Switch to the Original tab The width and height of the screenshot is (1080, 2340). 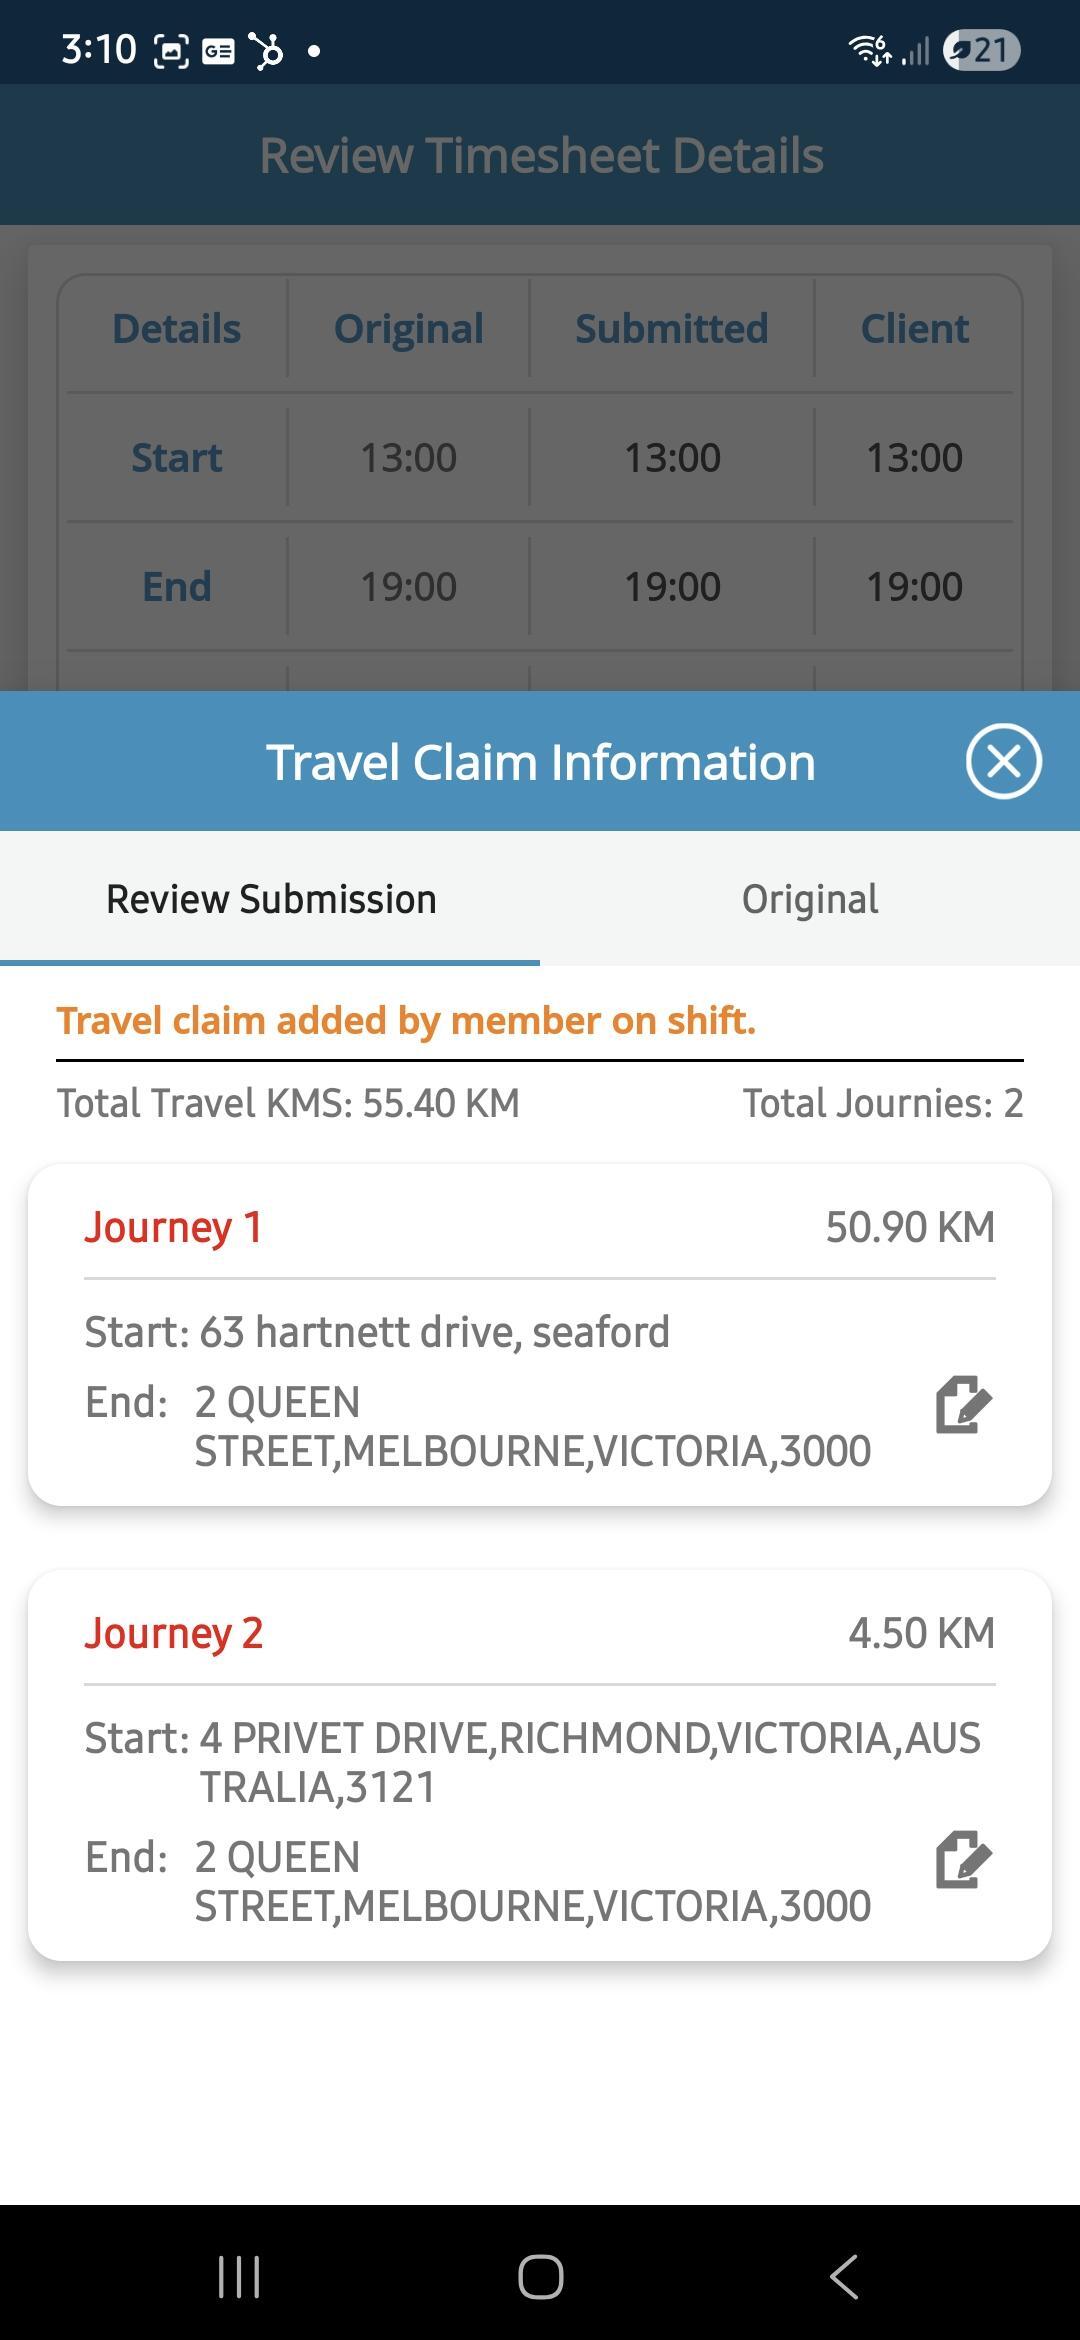click(810, 899)
